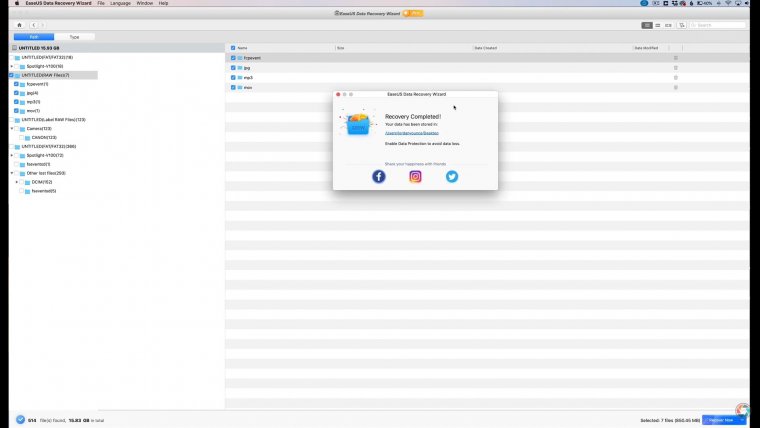Open the Language menu
The image size is (760, 428).
coord(120,3)
